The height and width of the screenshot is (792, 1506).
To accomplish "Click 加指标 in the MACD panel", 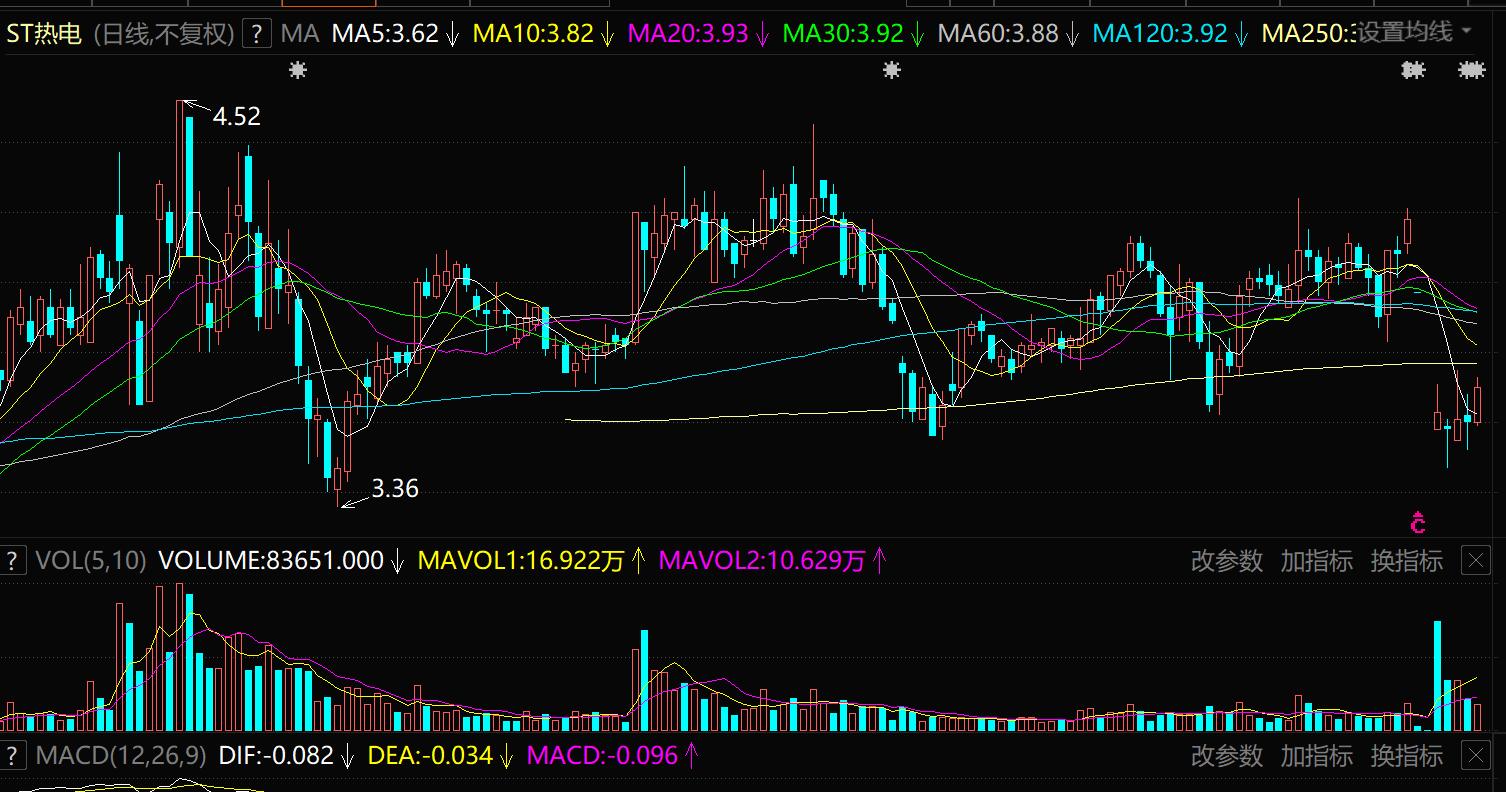I will 1316,755.
